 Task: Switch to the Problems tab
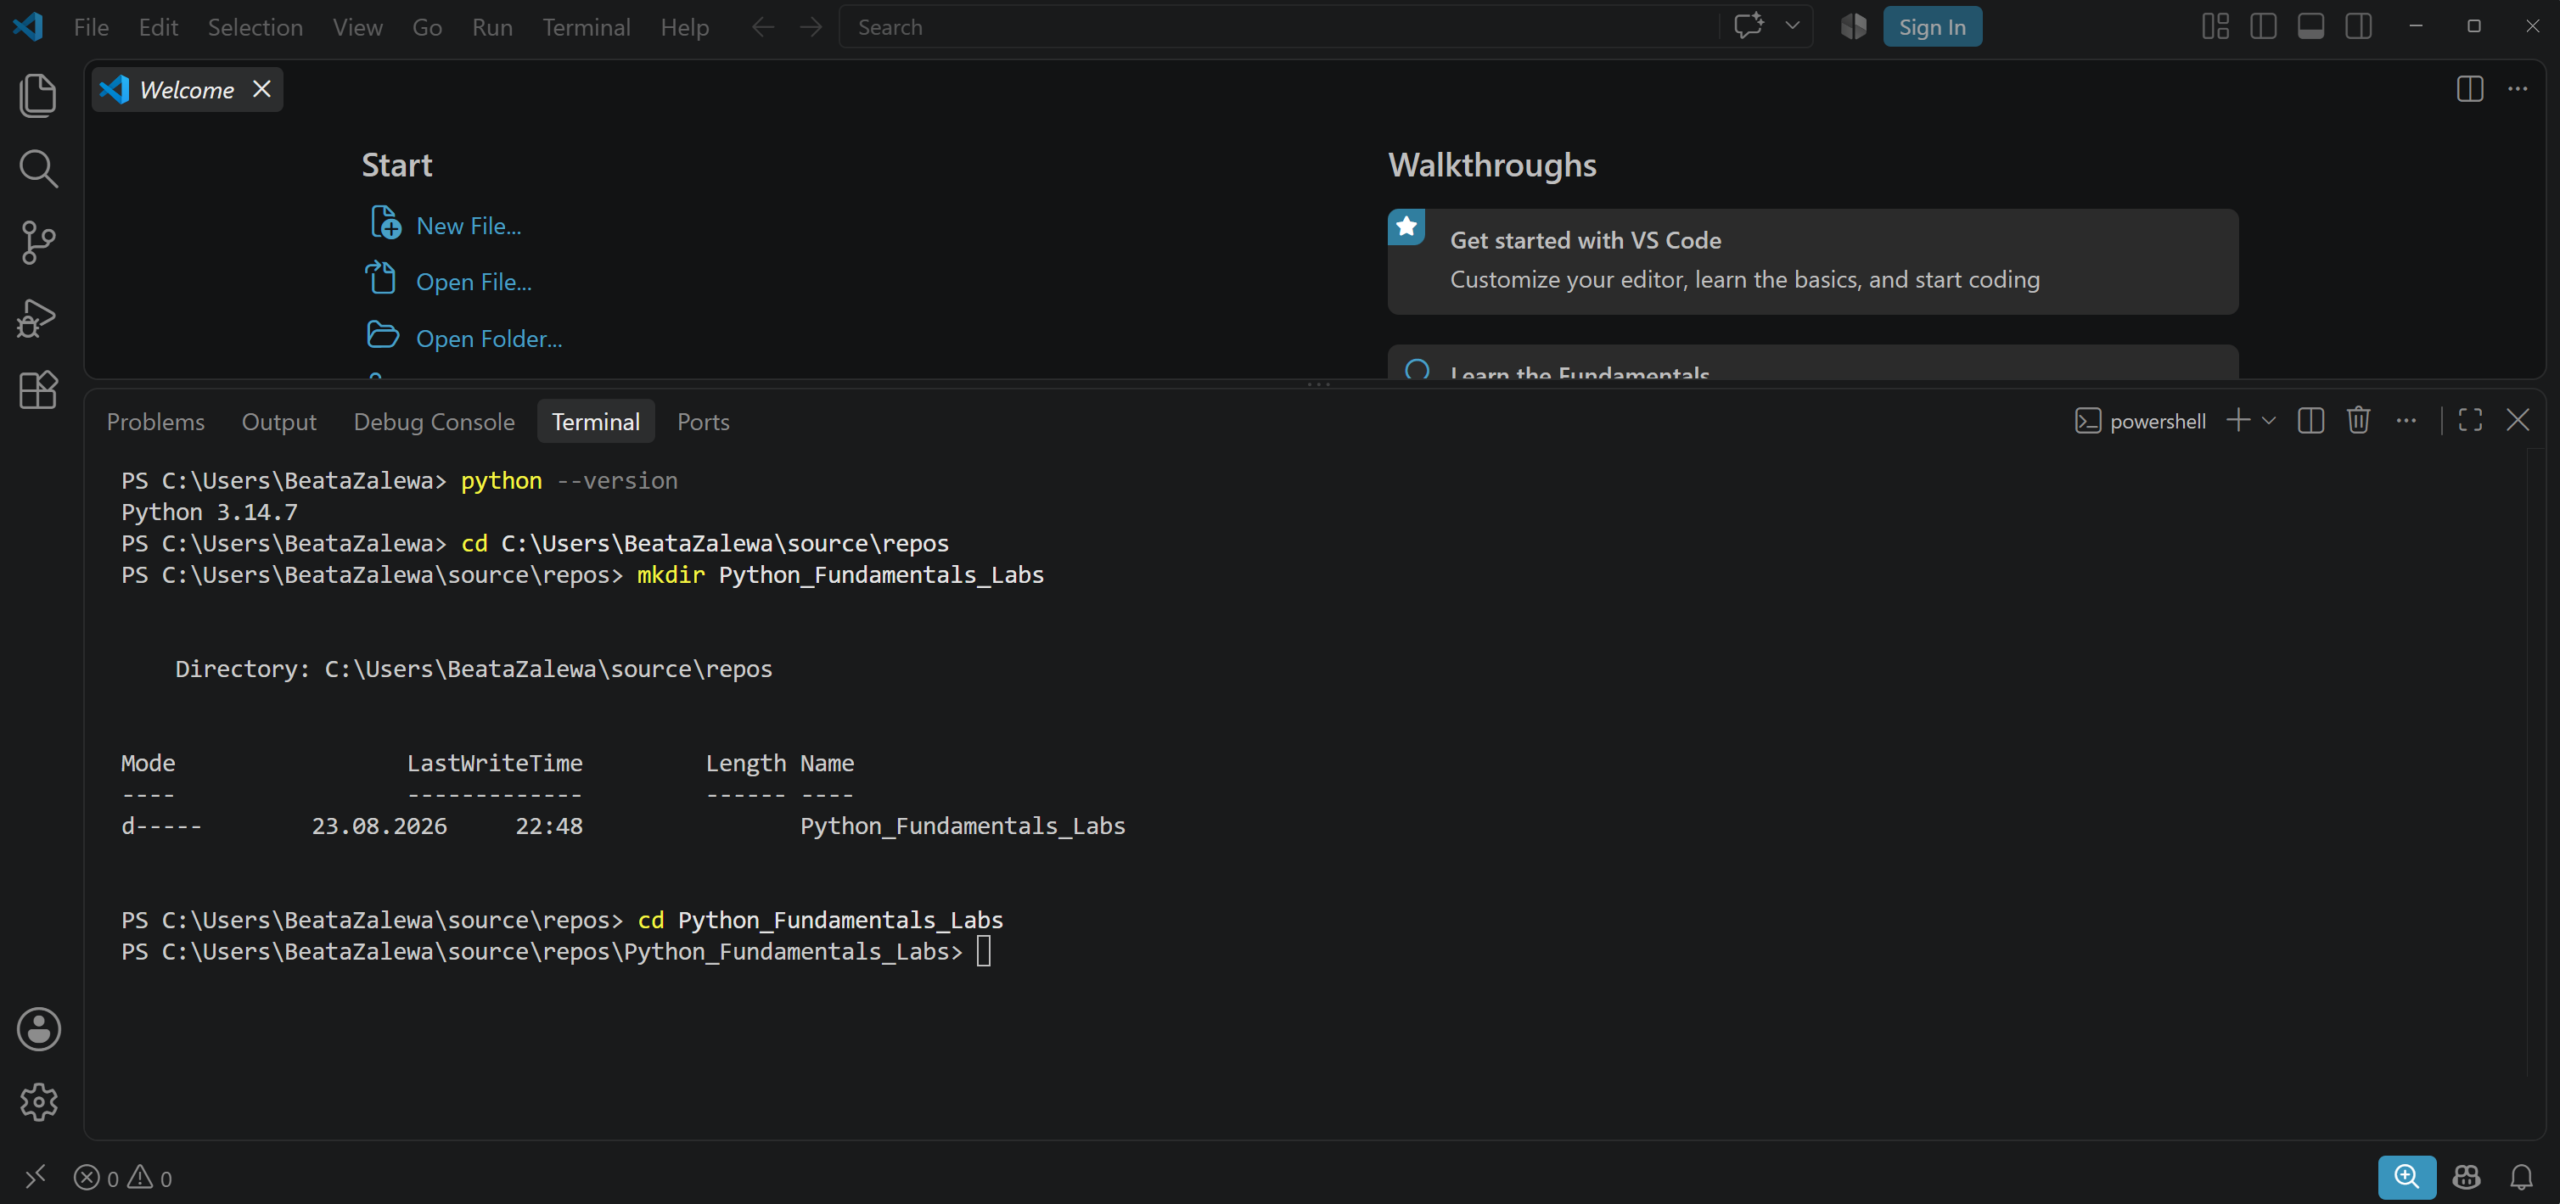tap(155, 422)
